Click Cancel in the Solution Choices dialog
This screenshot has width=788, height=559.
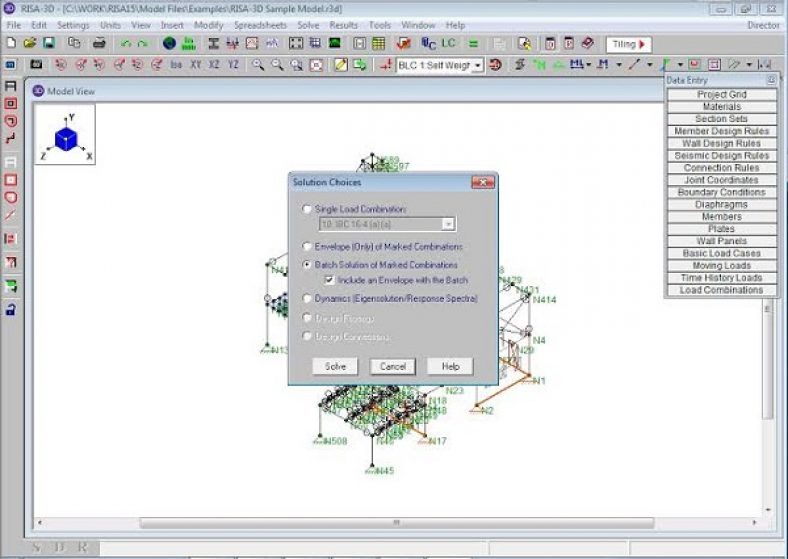[392, 366]
